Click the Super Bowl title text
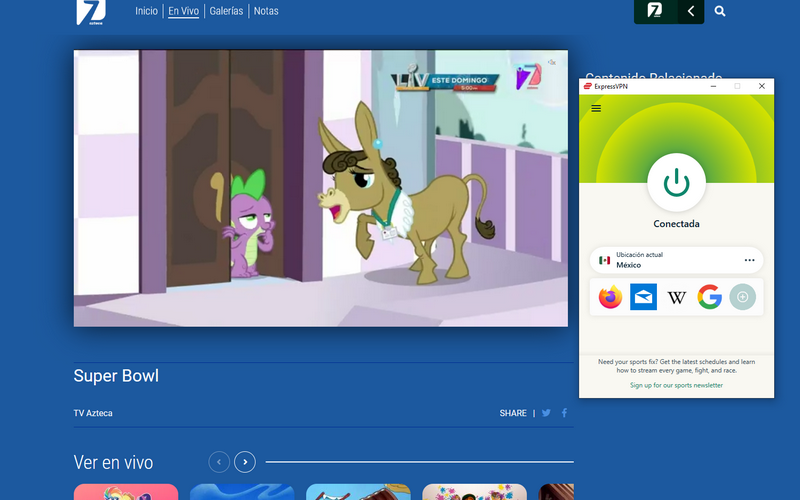 [116, 376]
